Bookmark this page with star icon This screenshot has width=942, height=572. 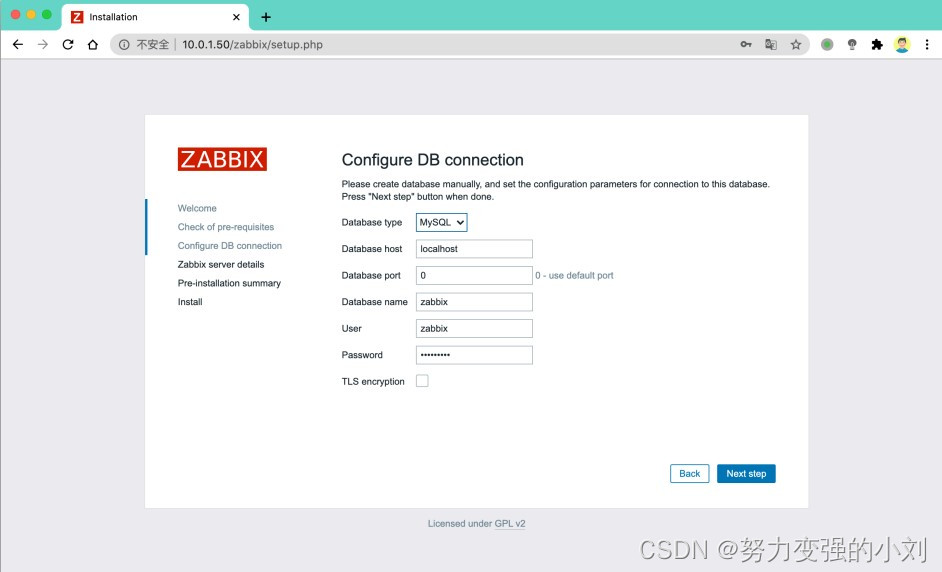click(x=796, y=44)
